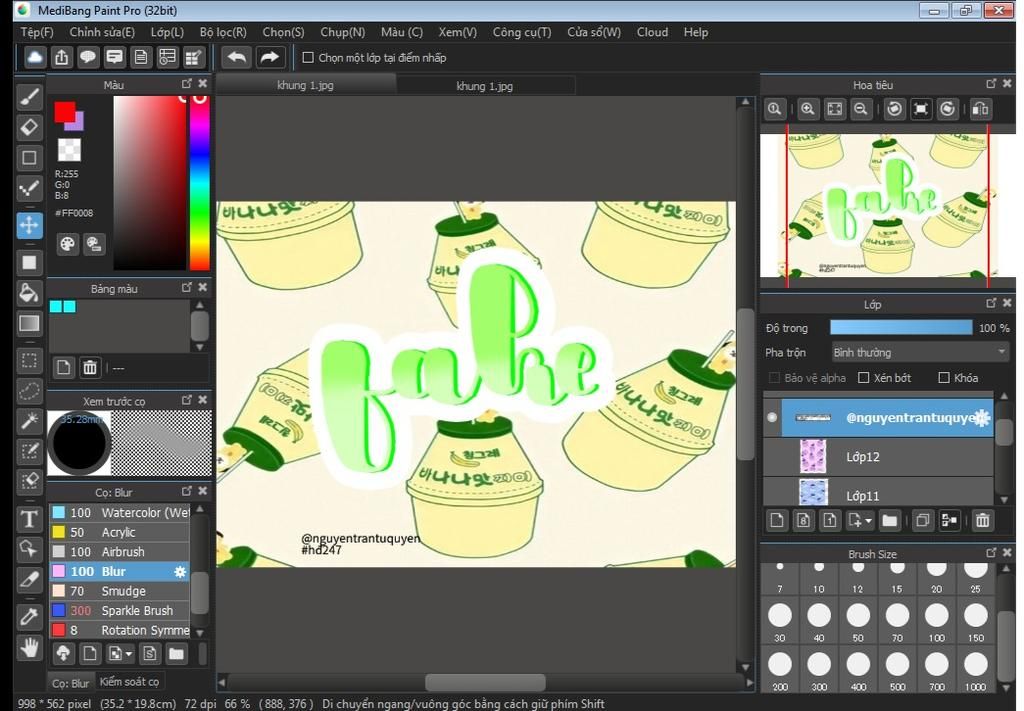Click the trash icon in Bảng màu
1024x711 pixels.
[90, 368]
